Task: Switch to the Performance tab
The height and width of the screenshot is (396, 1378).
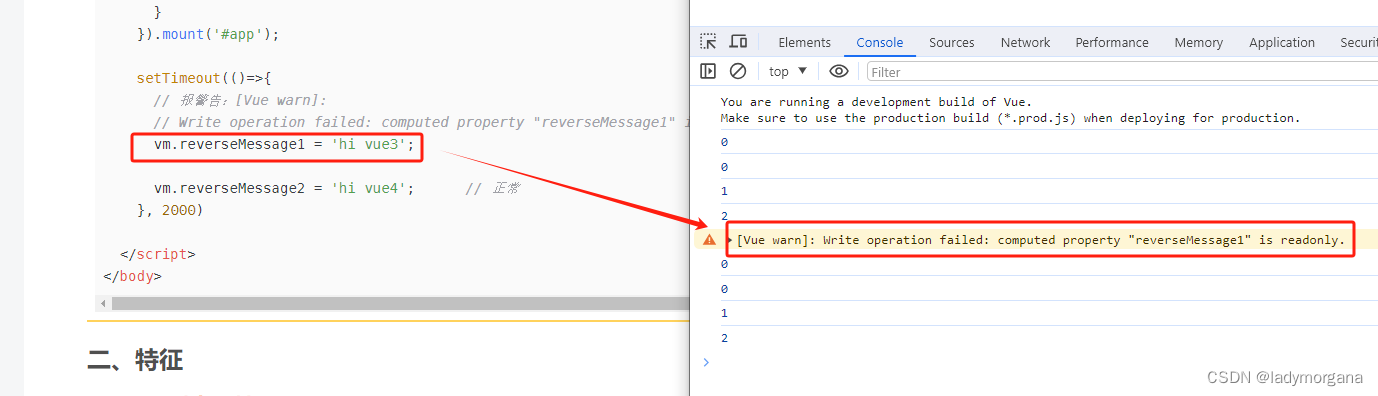Action: (x=1112, y=42)
